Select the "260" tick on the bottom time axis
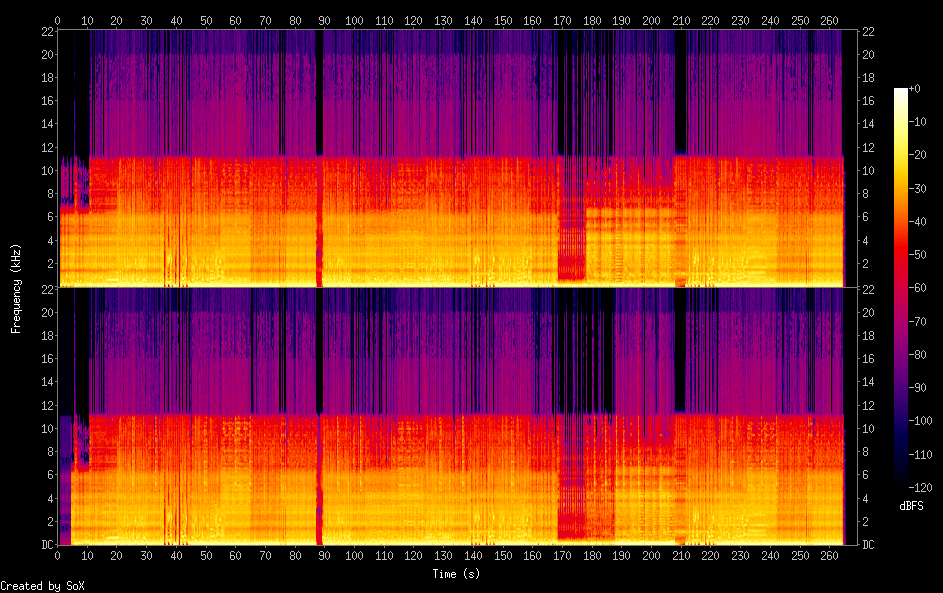The width and height of the screenshot is (943, 593). click(830, 555)
